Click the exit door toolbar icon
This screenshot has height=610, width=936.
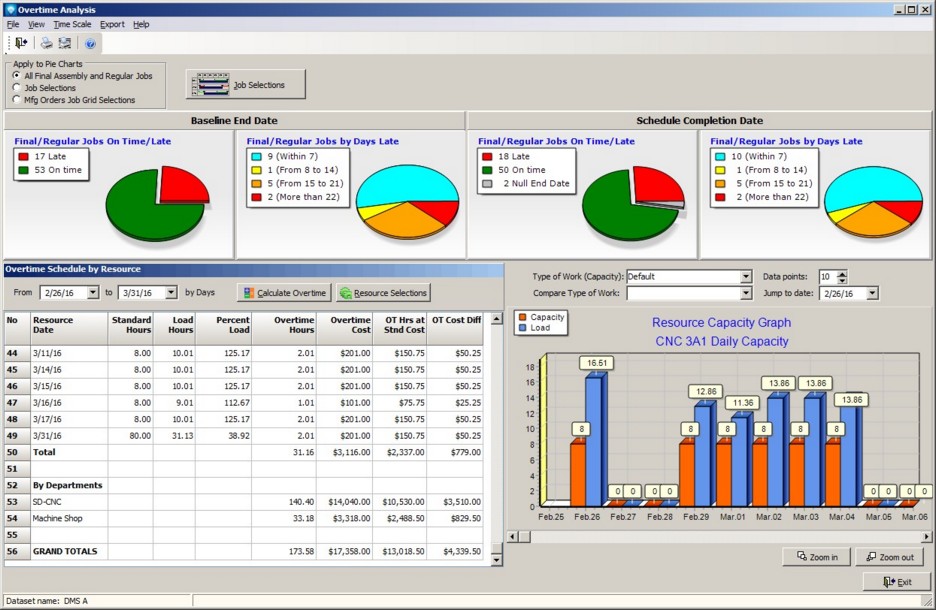(21, 43)
